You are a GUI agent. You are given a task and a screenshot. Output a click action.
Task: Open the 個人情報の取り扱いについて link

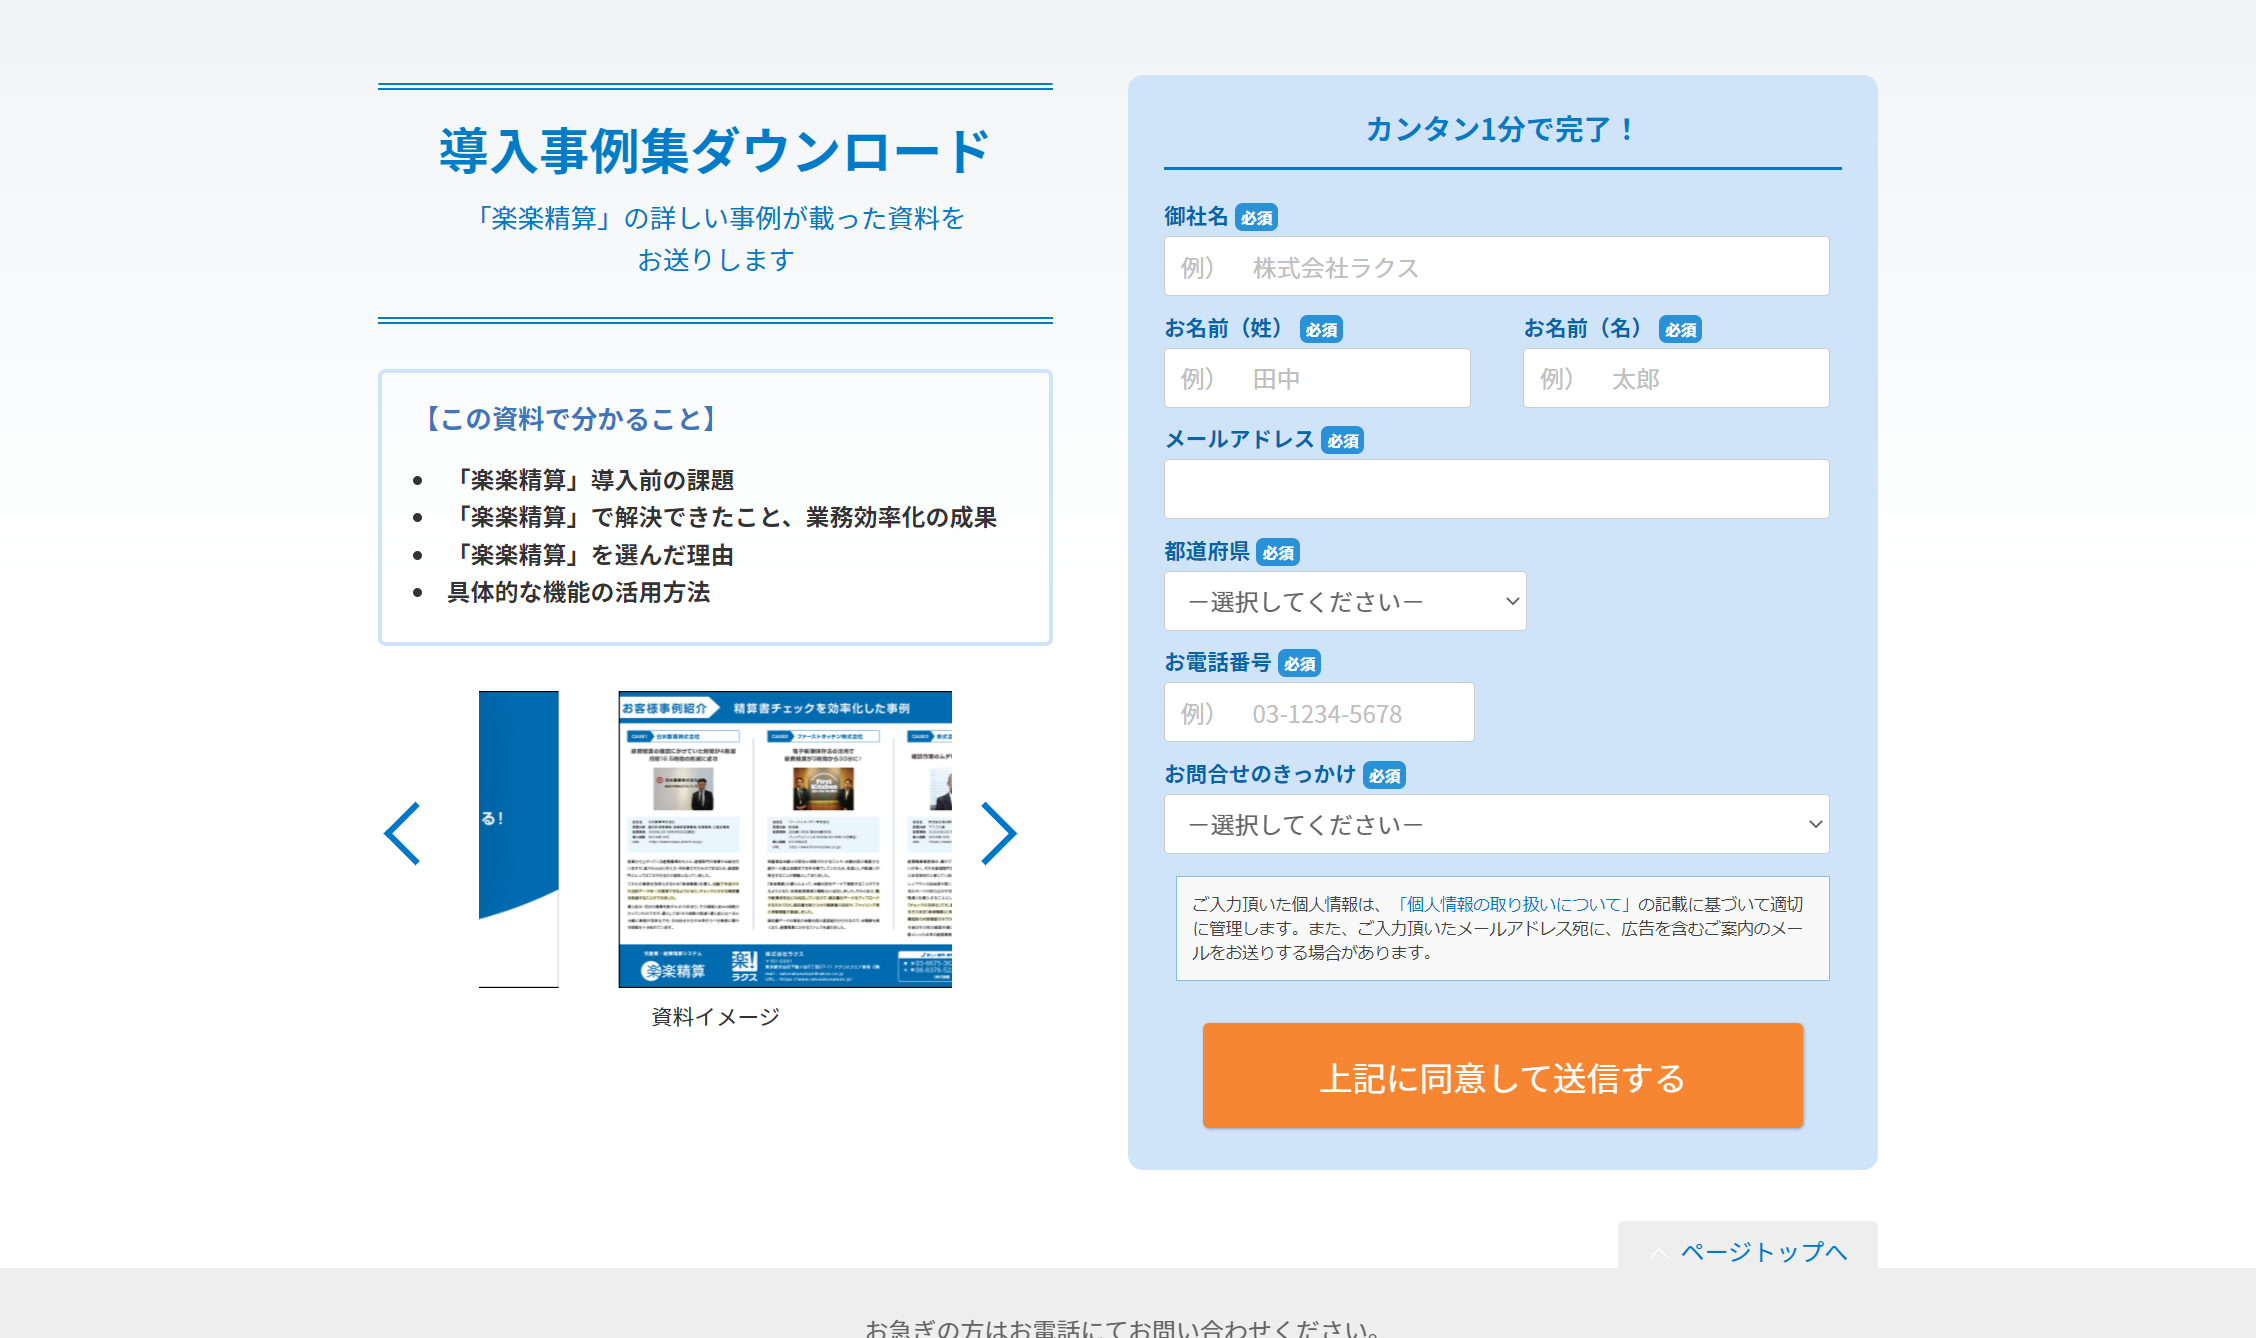[1513, 904]
